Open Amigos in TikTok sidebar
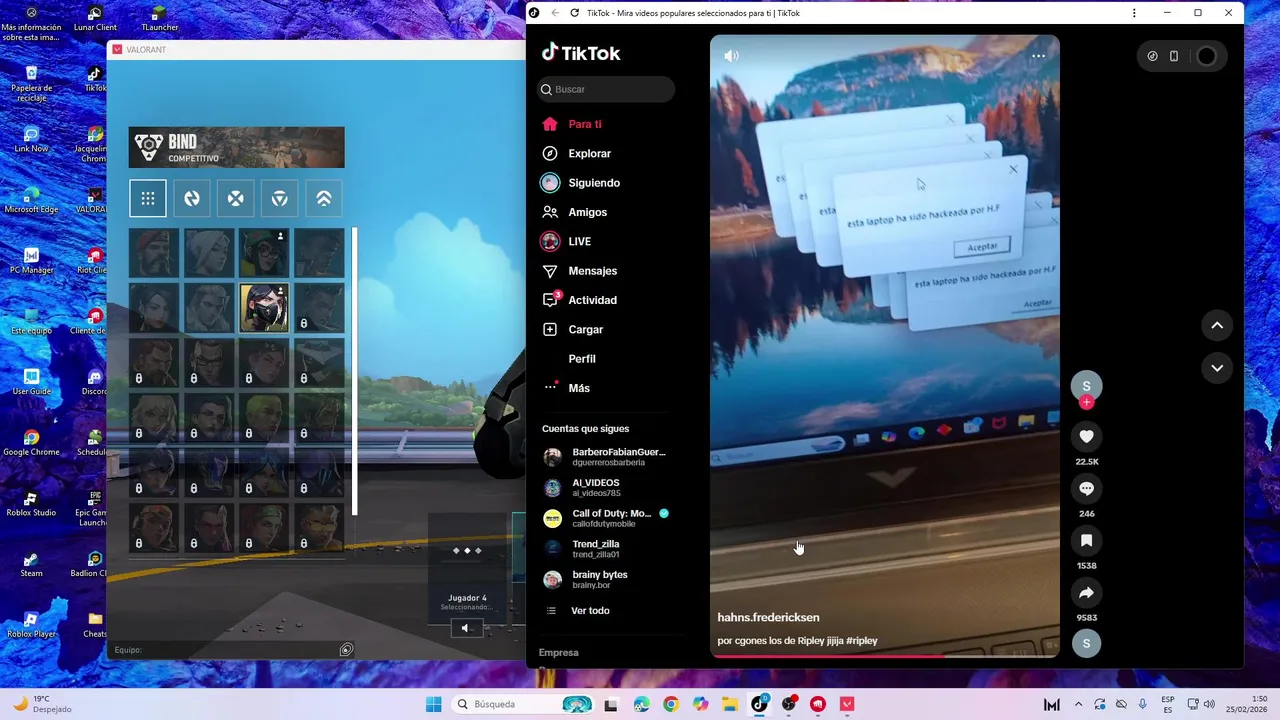This screenshot has height=720, width=1280. coord(587,212)
